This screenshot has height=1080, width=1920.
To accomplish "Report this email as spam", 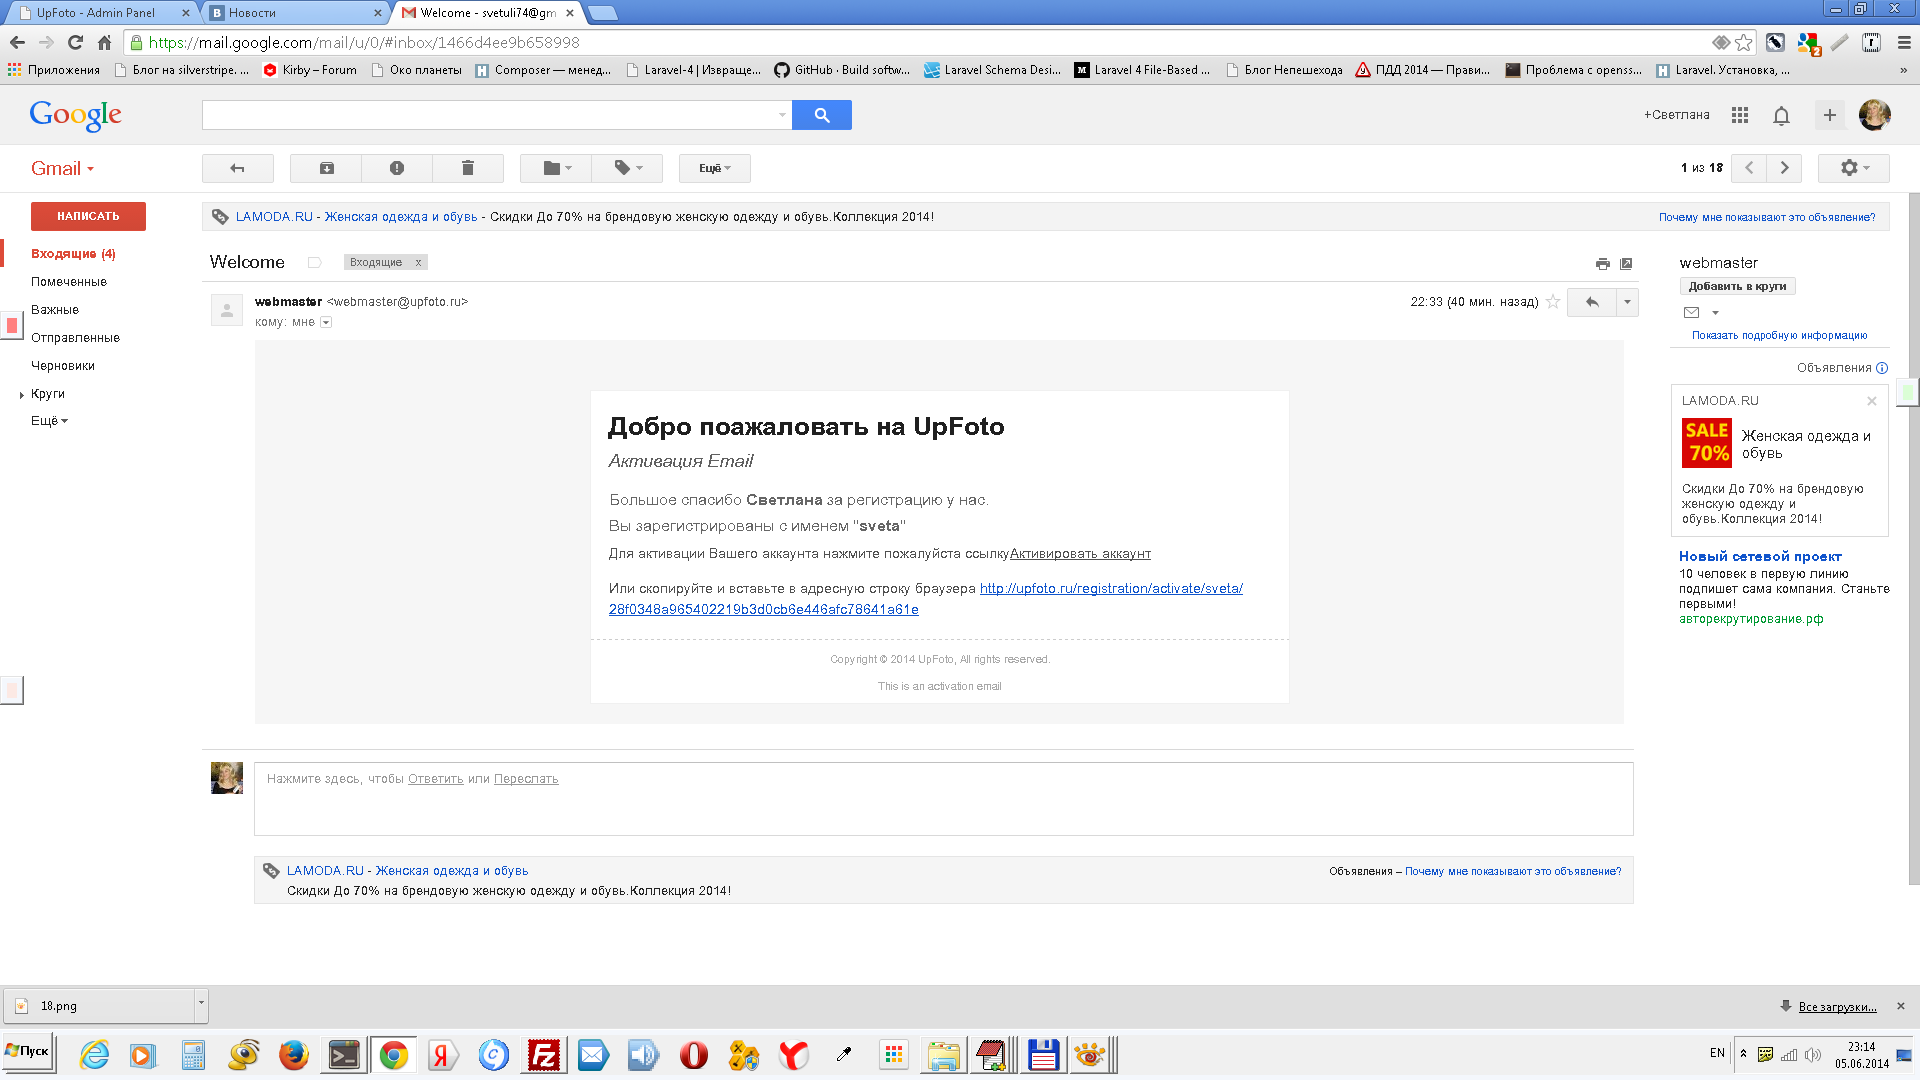I will (x=397, y=168).
